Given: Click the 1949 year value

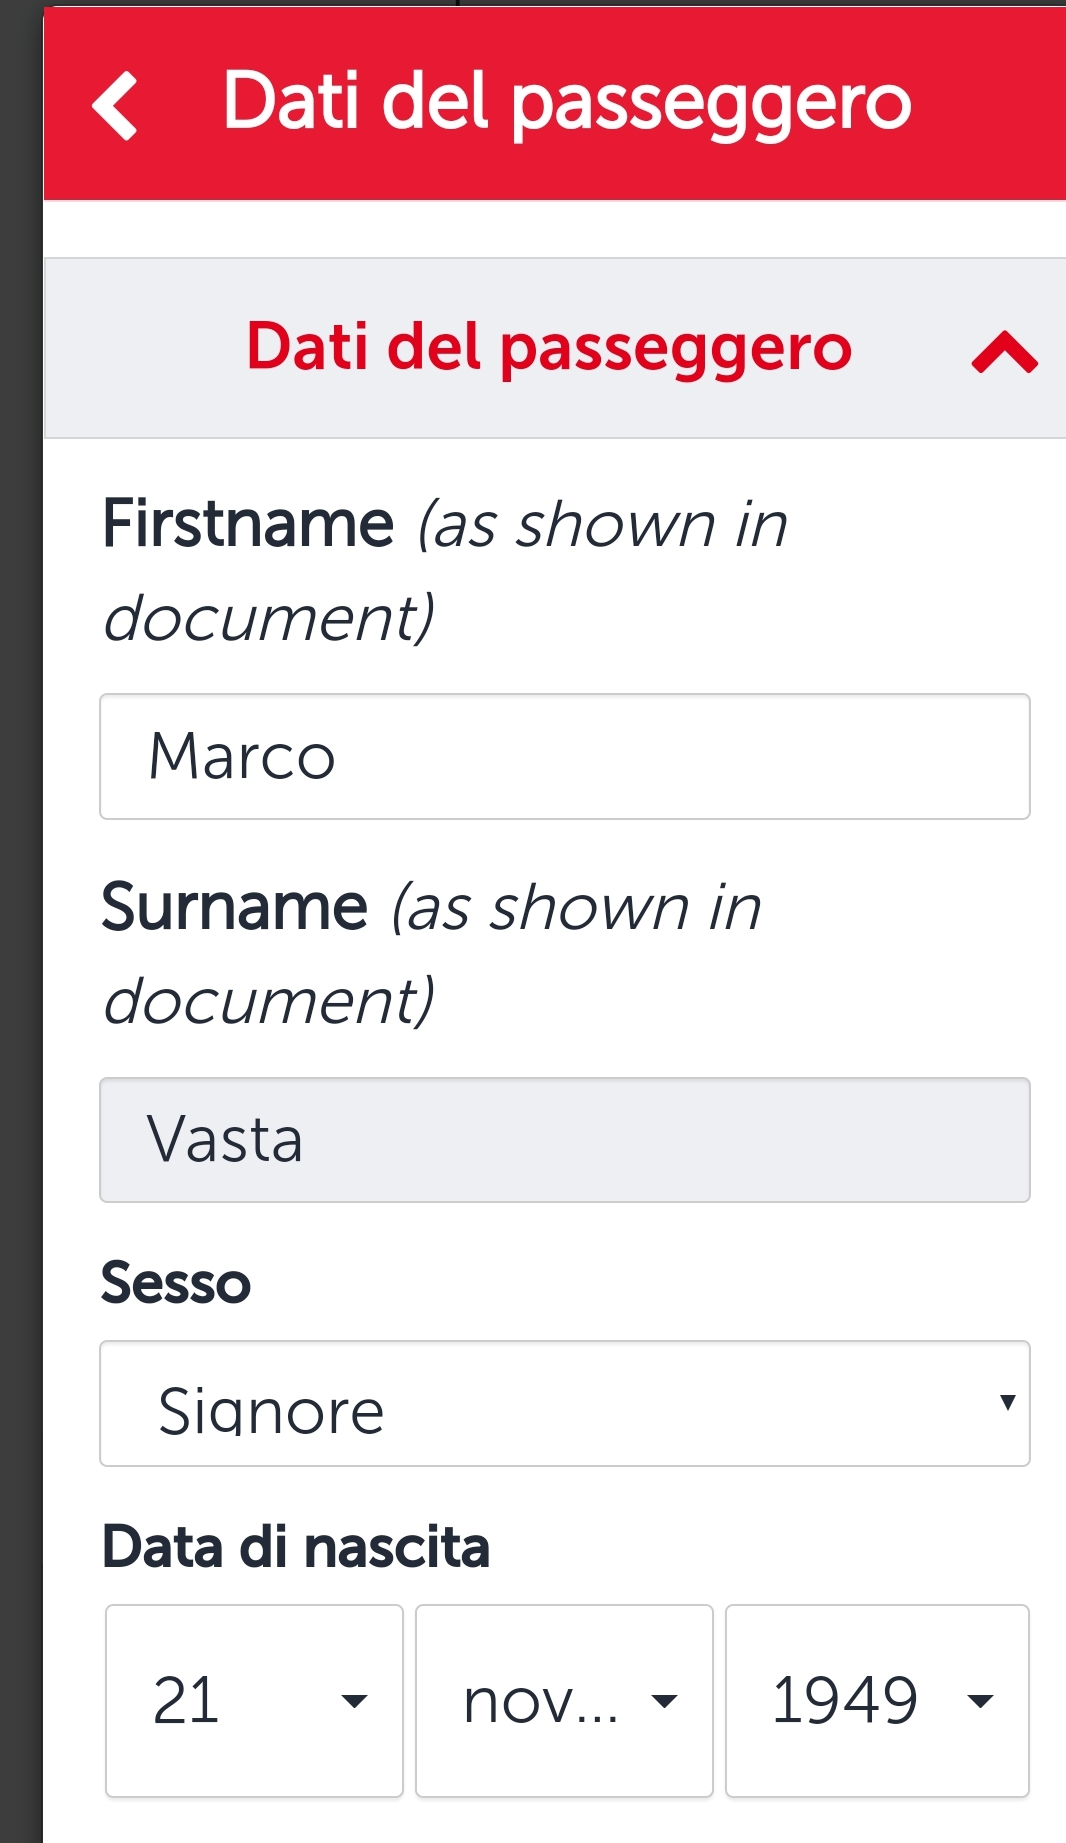Looking at the screenshot, I should 845,1700.
